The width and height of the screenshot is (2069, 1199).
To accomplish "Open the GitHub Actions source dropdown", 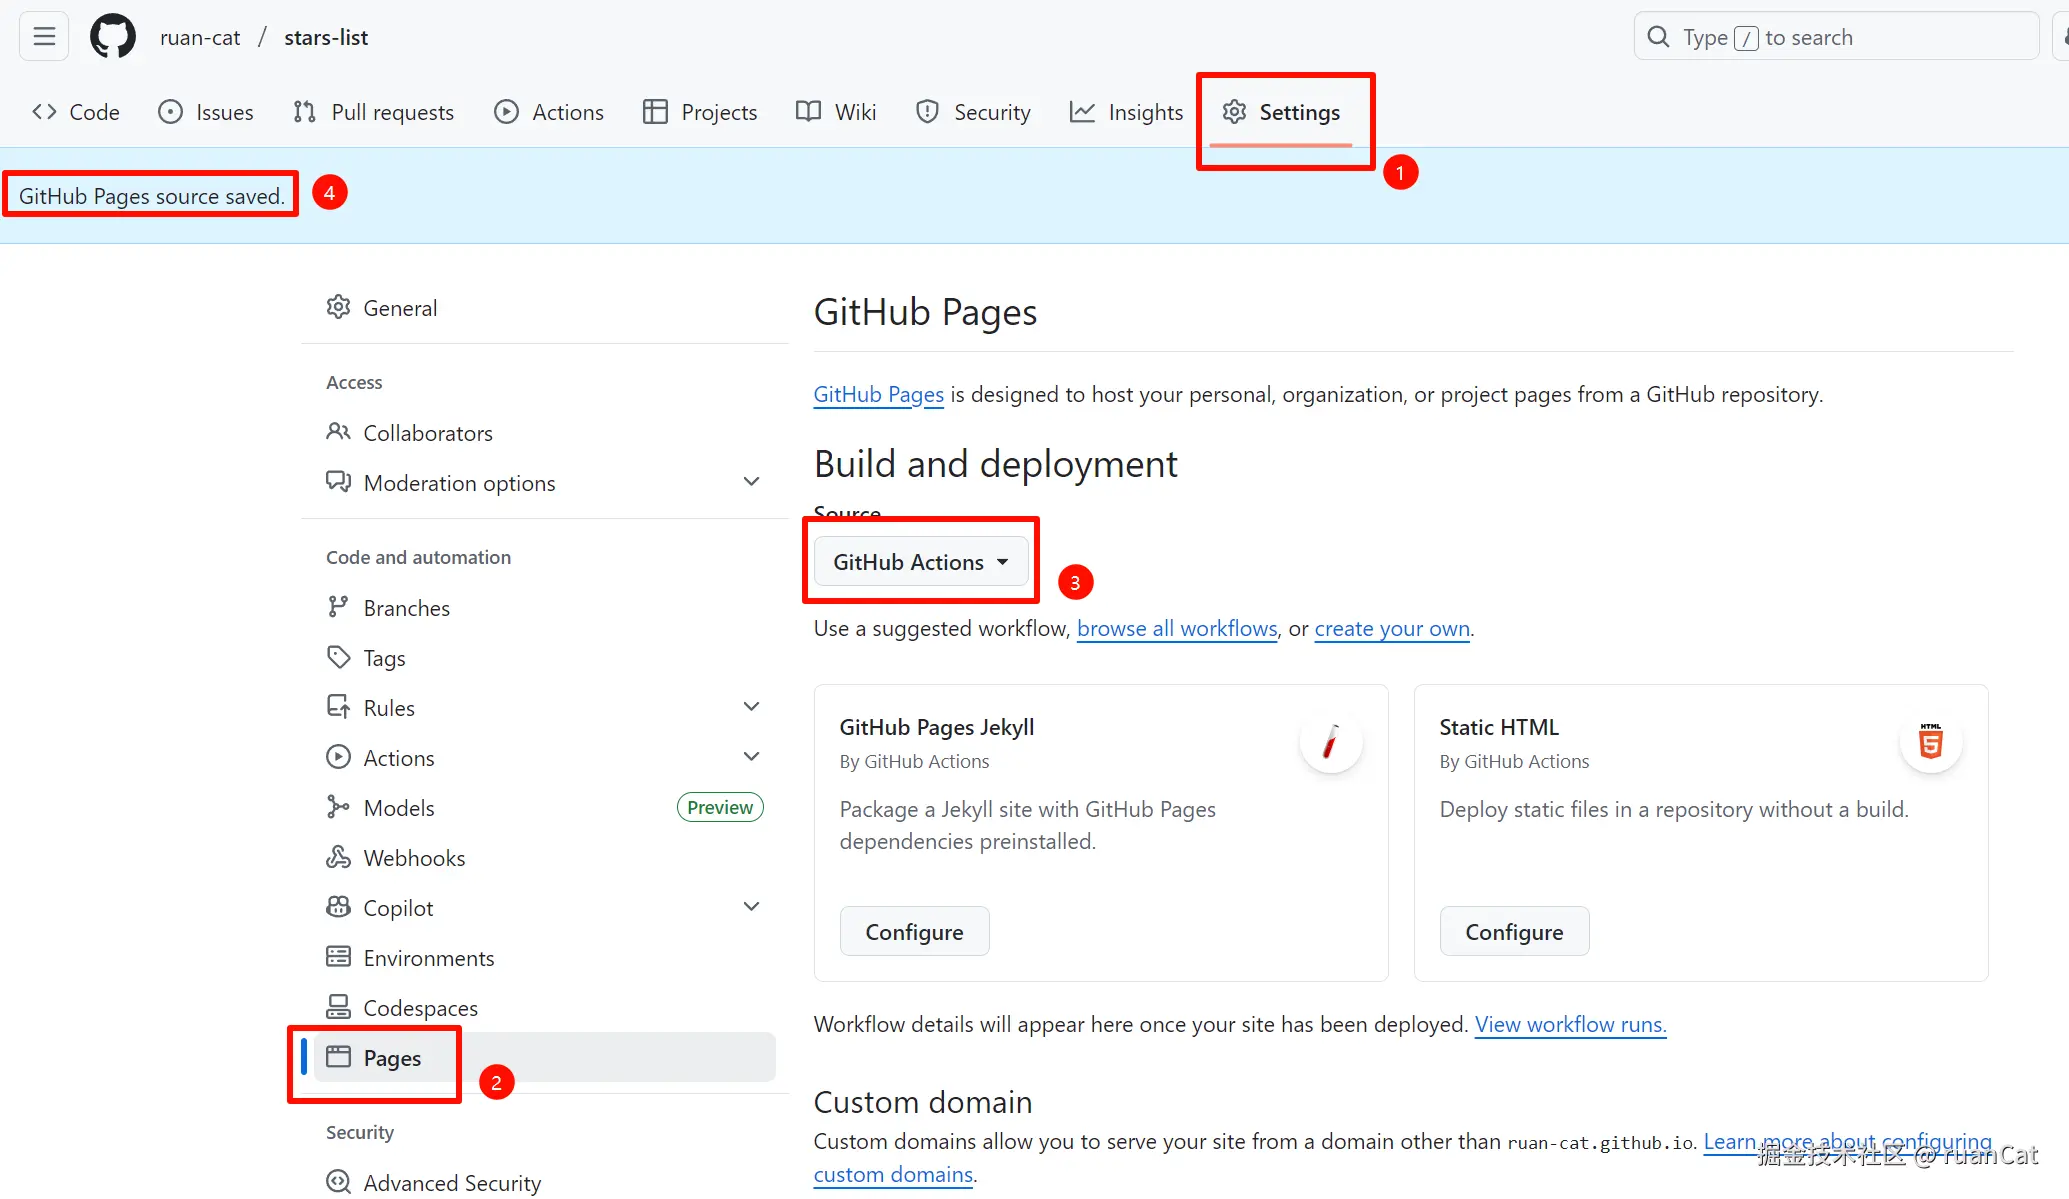I will click(920, 562).
